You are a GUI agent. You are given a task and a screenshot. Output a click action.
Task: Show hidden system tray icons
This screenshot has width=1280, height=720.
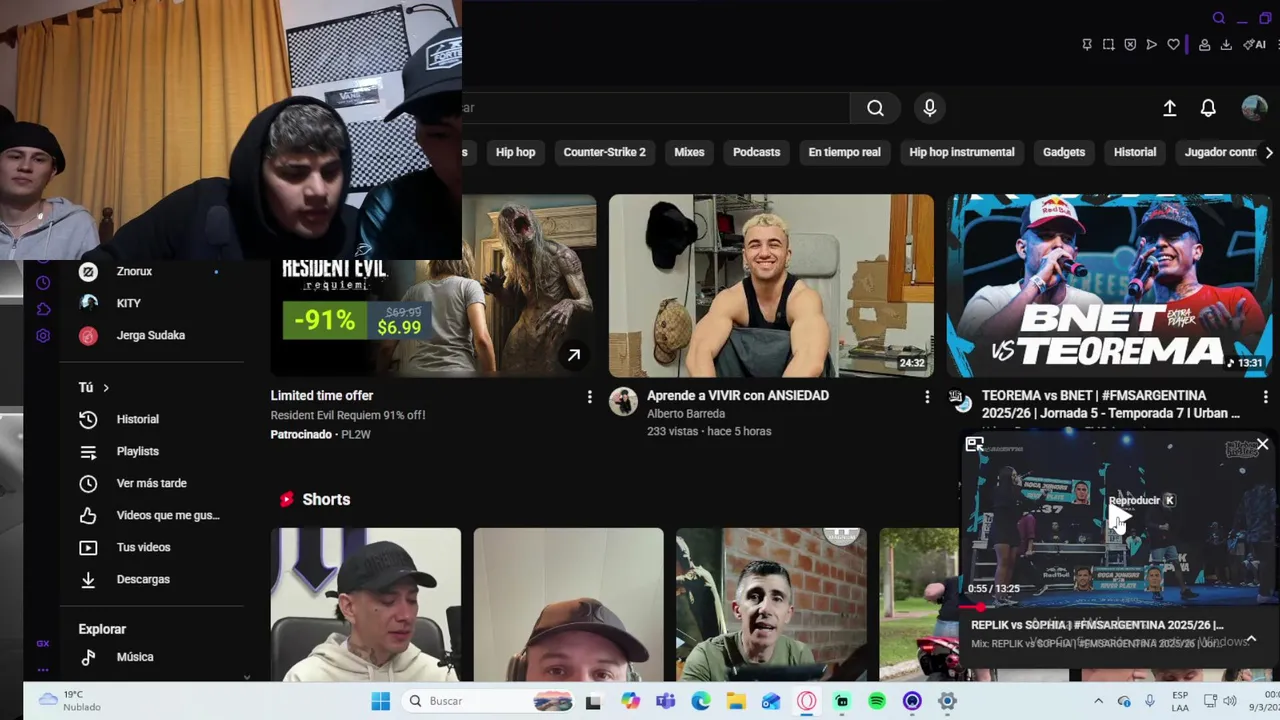pos(1098,701)
